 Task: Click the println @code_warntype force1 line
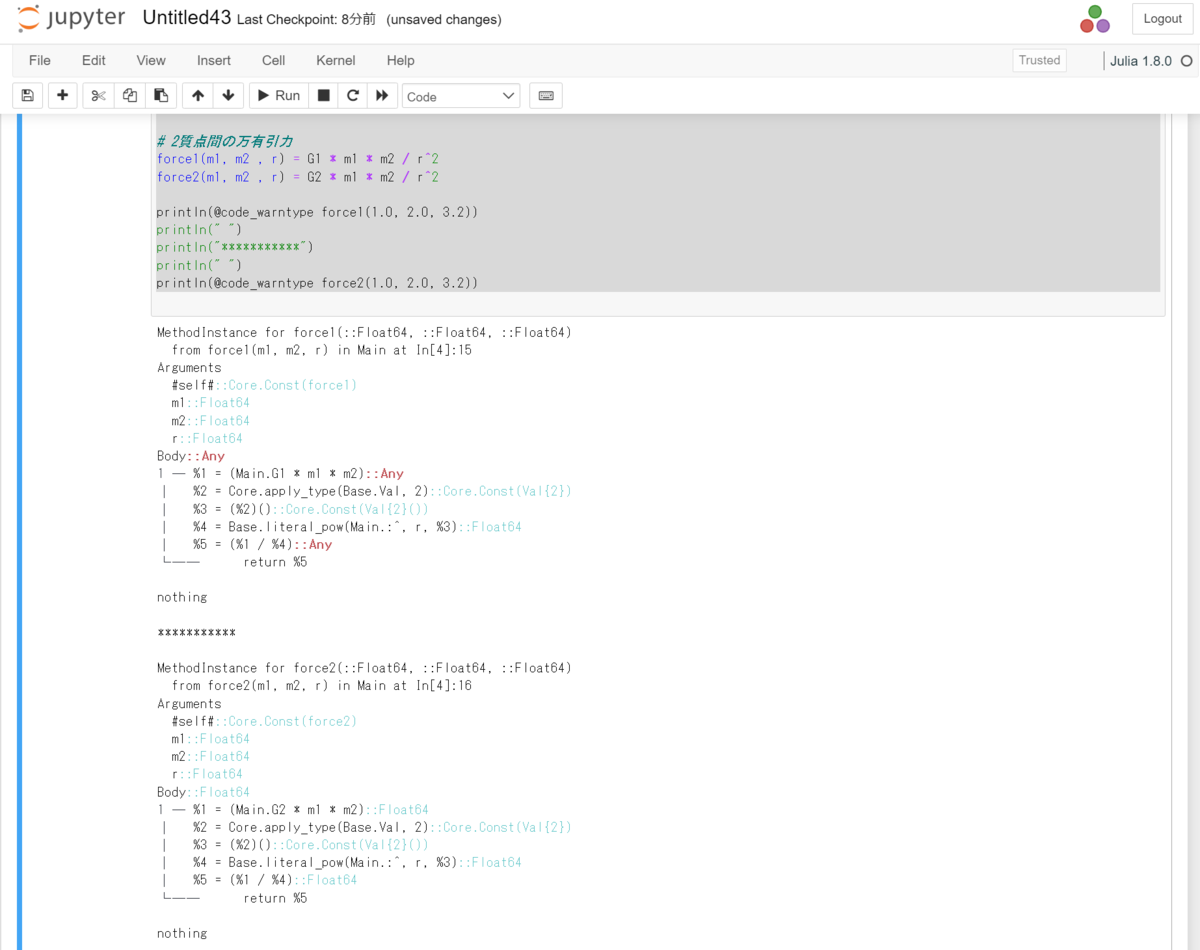(x=317, y=213)
